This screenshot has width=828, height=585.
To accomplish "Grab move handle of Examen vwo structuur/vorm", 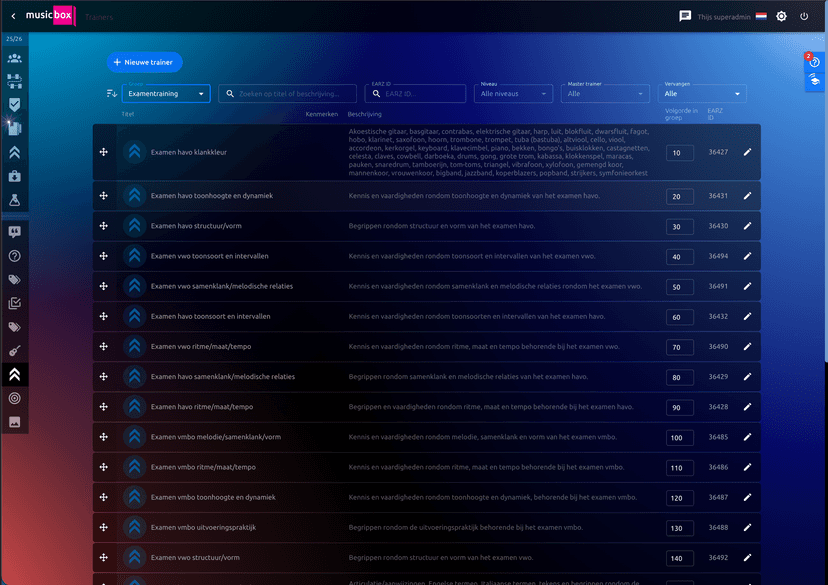I will [104, 558].
